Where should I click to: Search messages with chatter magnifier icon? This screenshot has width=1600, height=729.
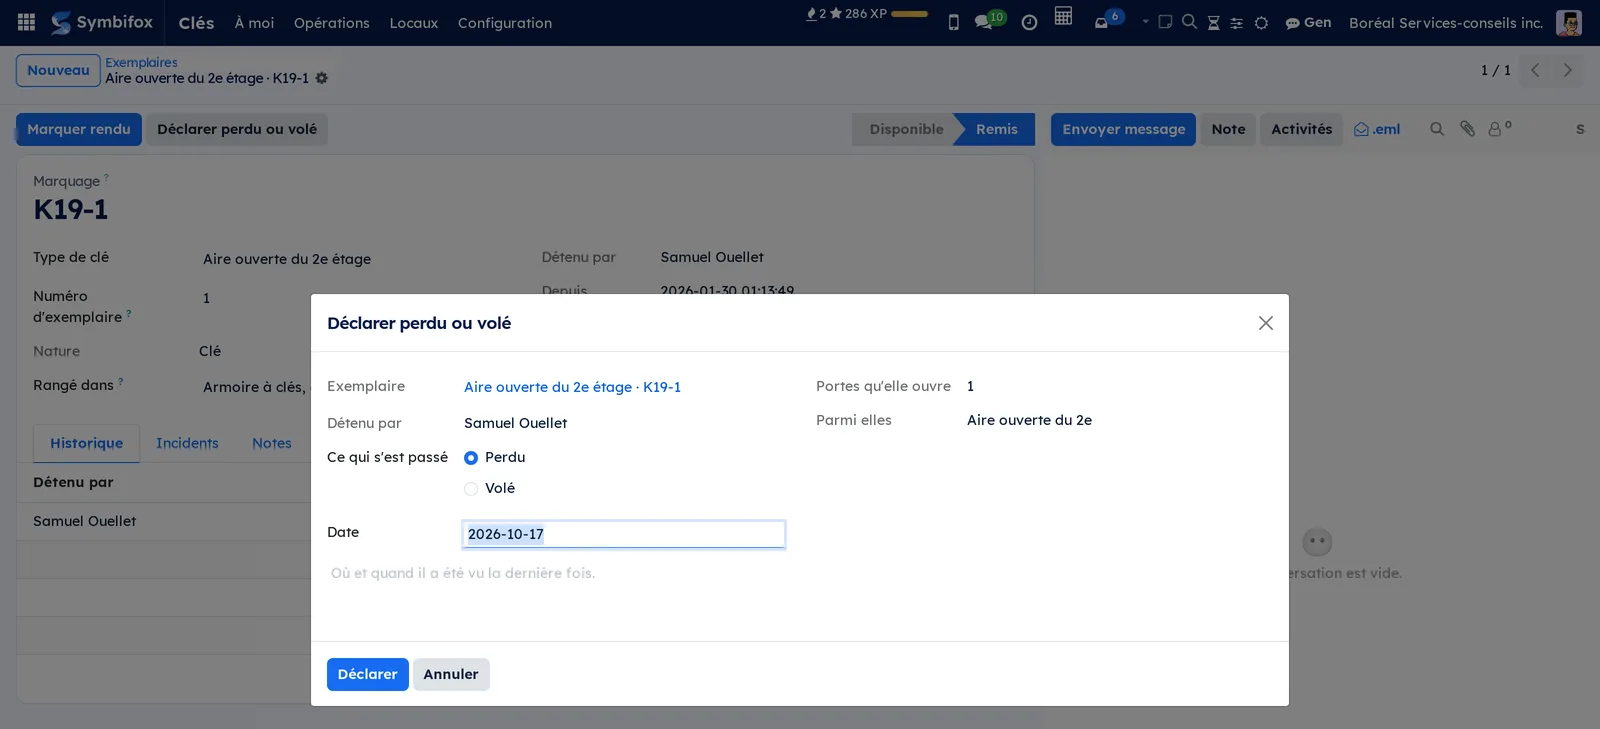(x=1437, y=129)
